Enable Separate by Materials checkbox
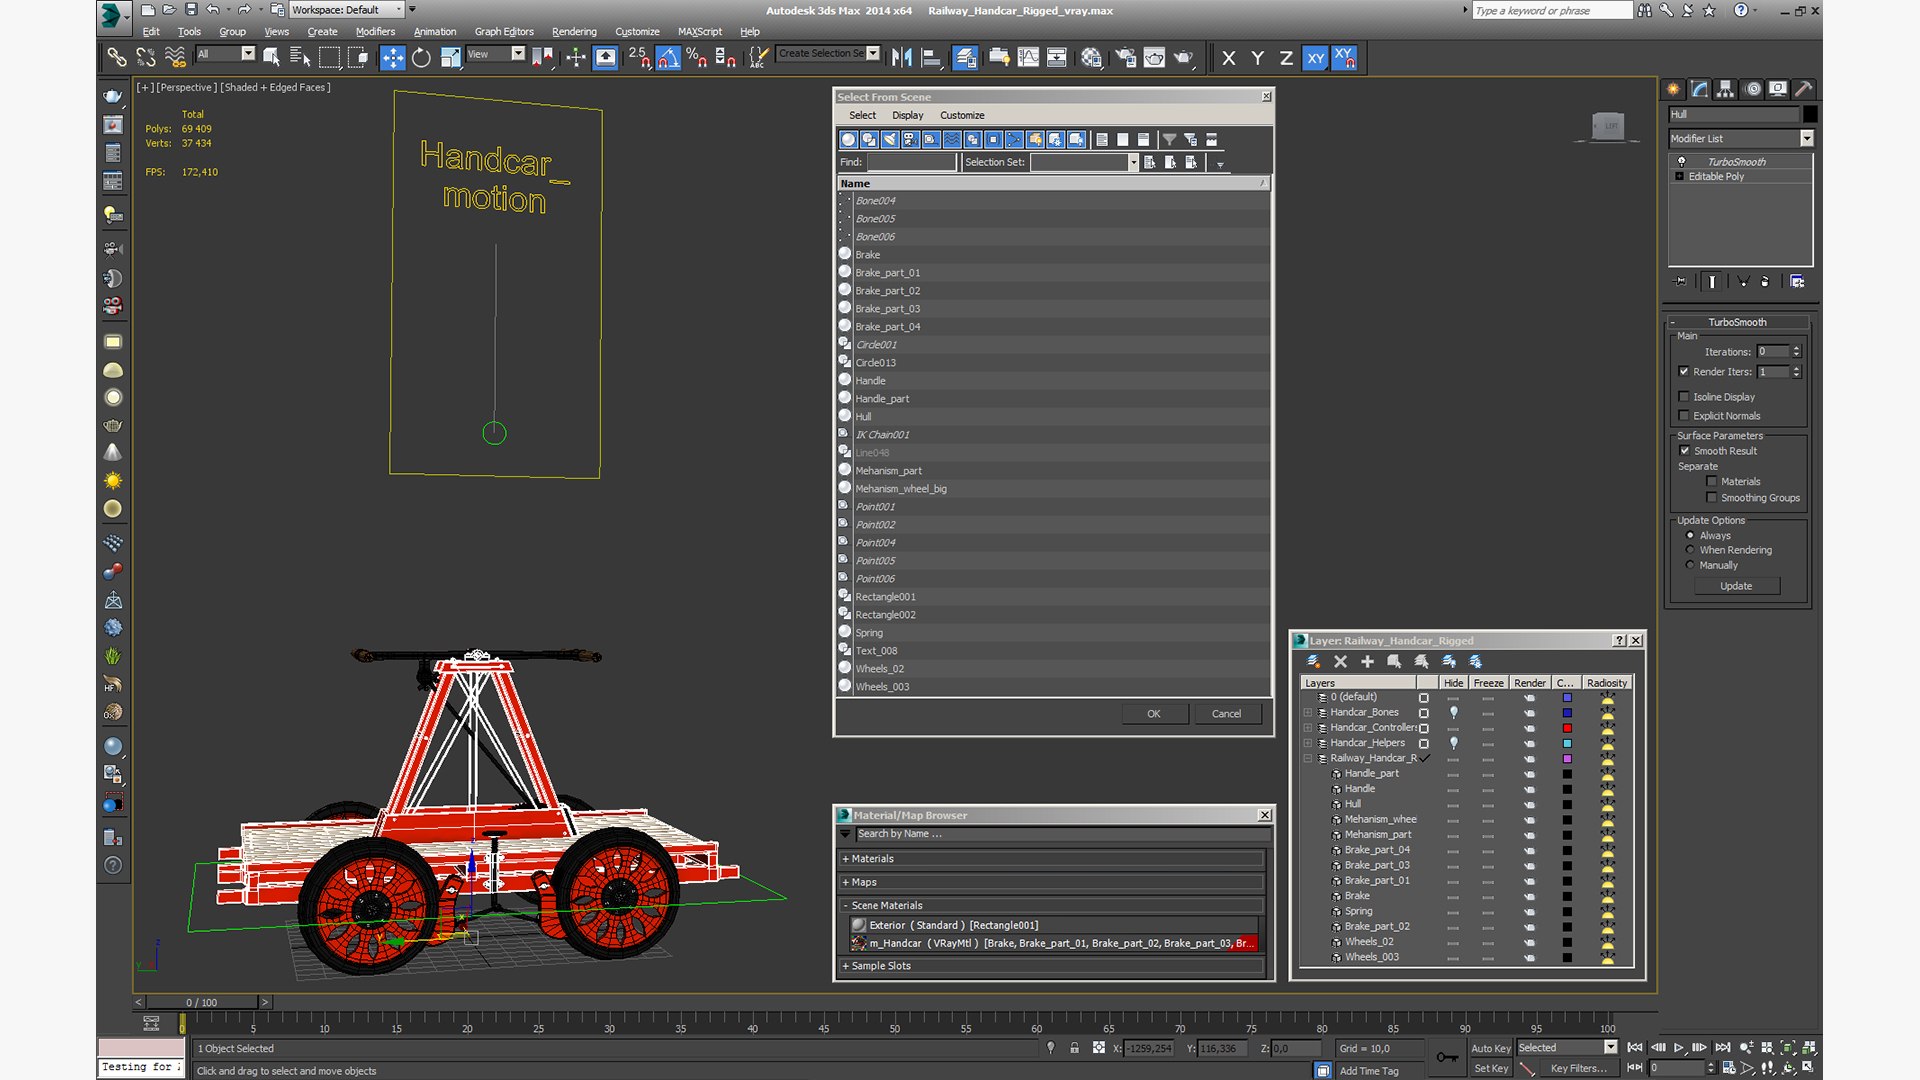The width and height of the screenshot is (1920, 1080). (1712, 482)
